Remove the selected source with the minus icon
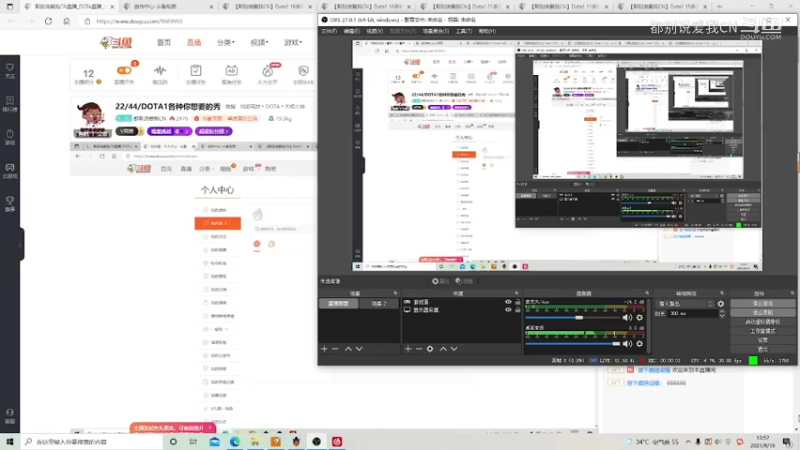The width and height of the screenshot is (800, 450). point(419,349)
